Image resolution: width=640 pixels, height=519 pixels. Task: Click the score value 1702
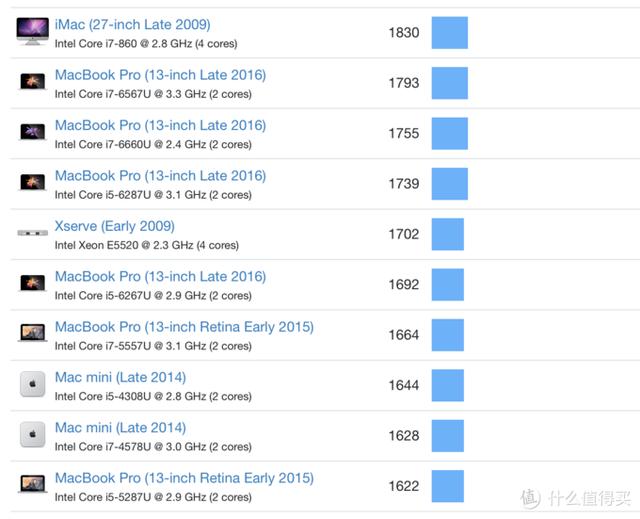(404, 234)
